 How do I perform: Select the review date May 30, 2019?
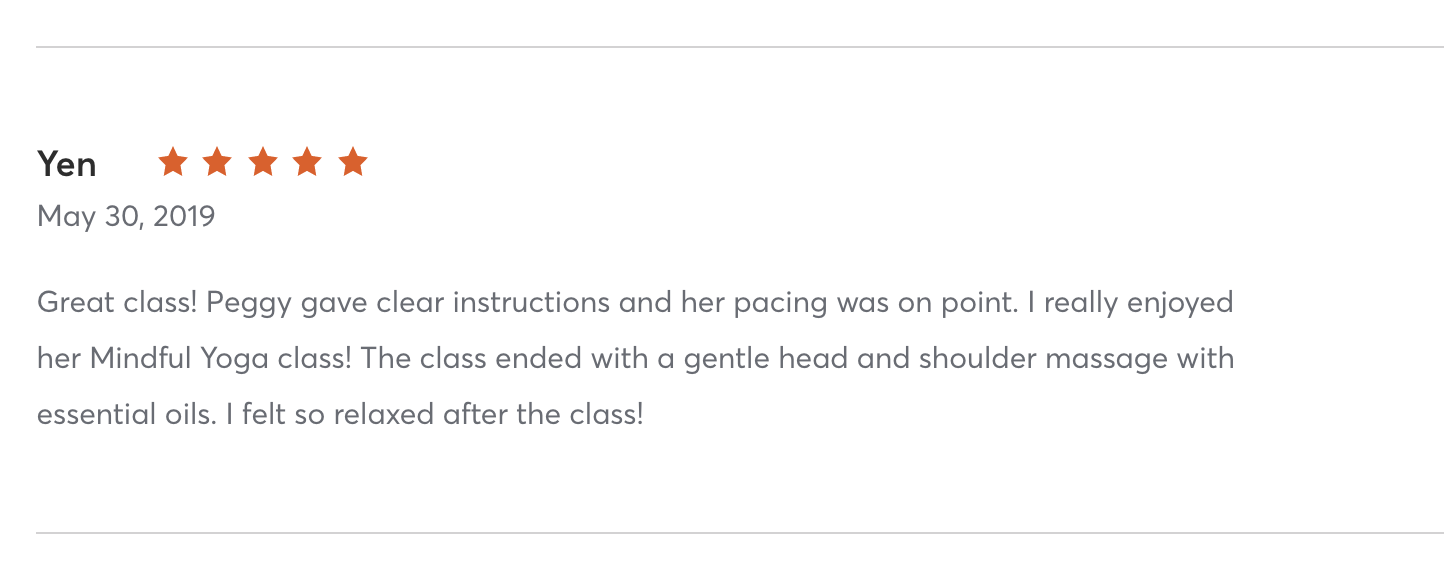pos(126,216)
